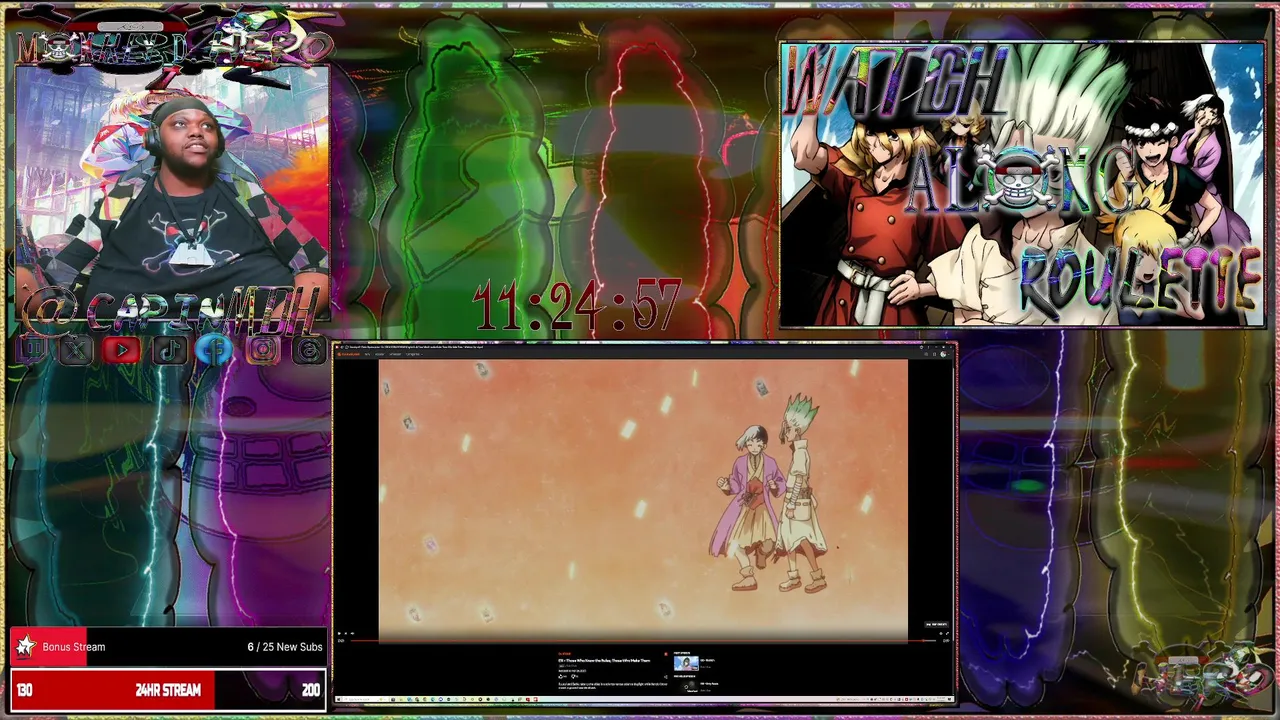The width and height of the screenshot is (1280, 720).
Task: Skip to next episode in player controls
Action: coord(346,633)
